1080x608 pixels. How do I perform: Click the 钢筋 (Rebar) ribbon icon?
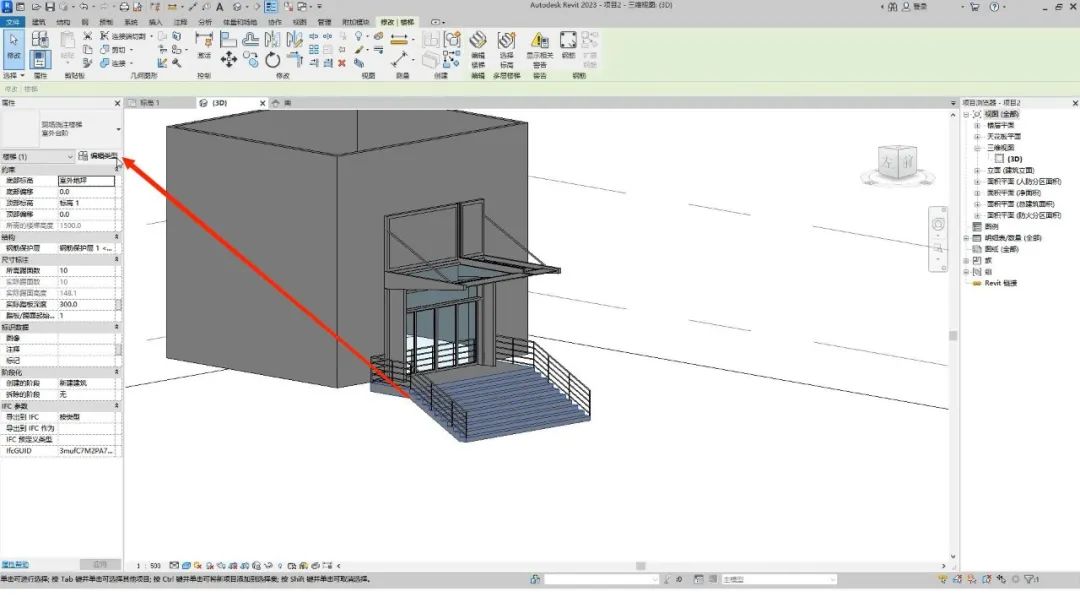pos(568,45)
